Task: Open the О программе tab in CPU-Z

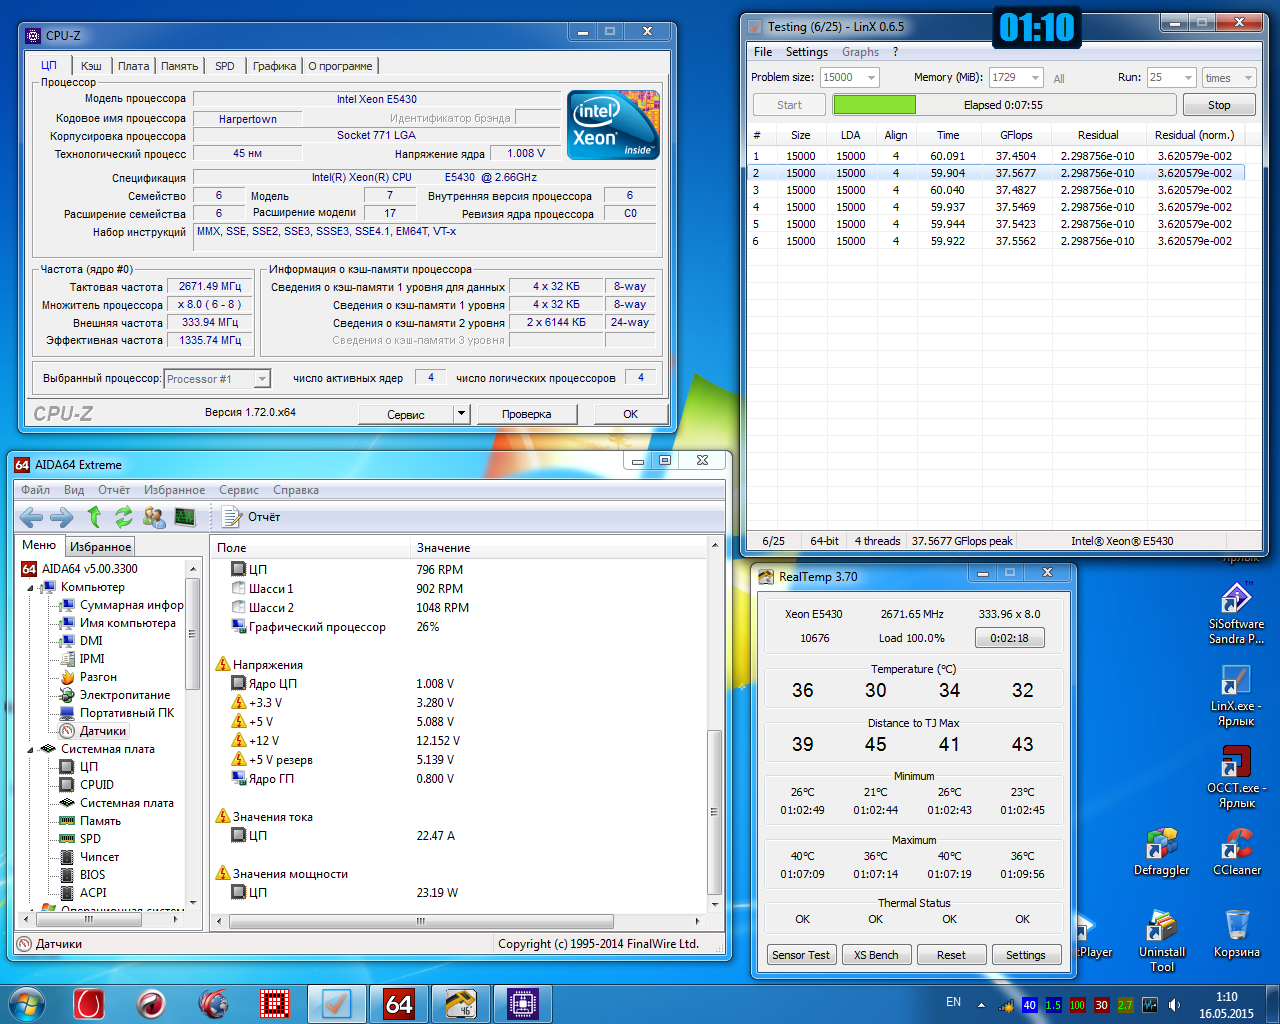Action: click(340, 66)
